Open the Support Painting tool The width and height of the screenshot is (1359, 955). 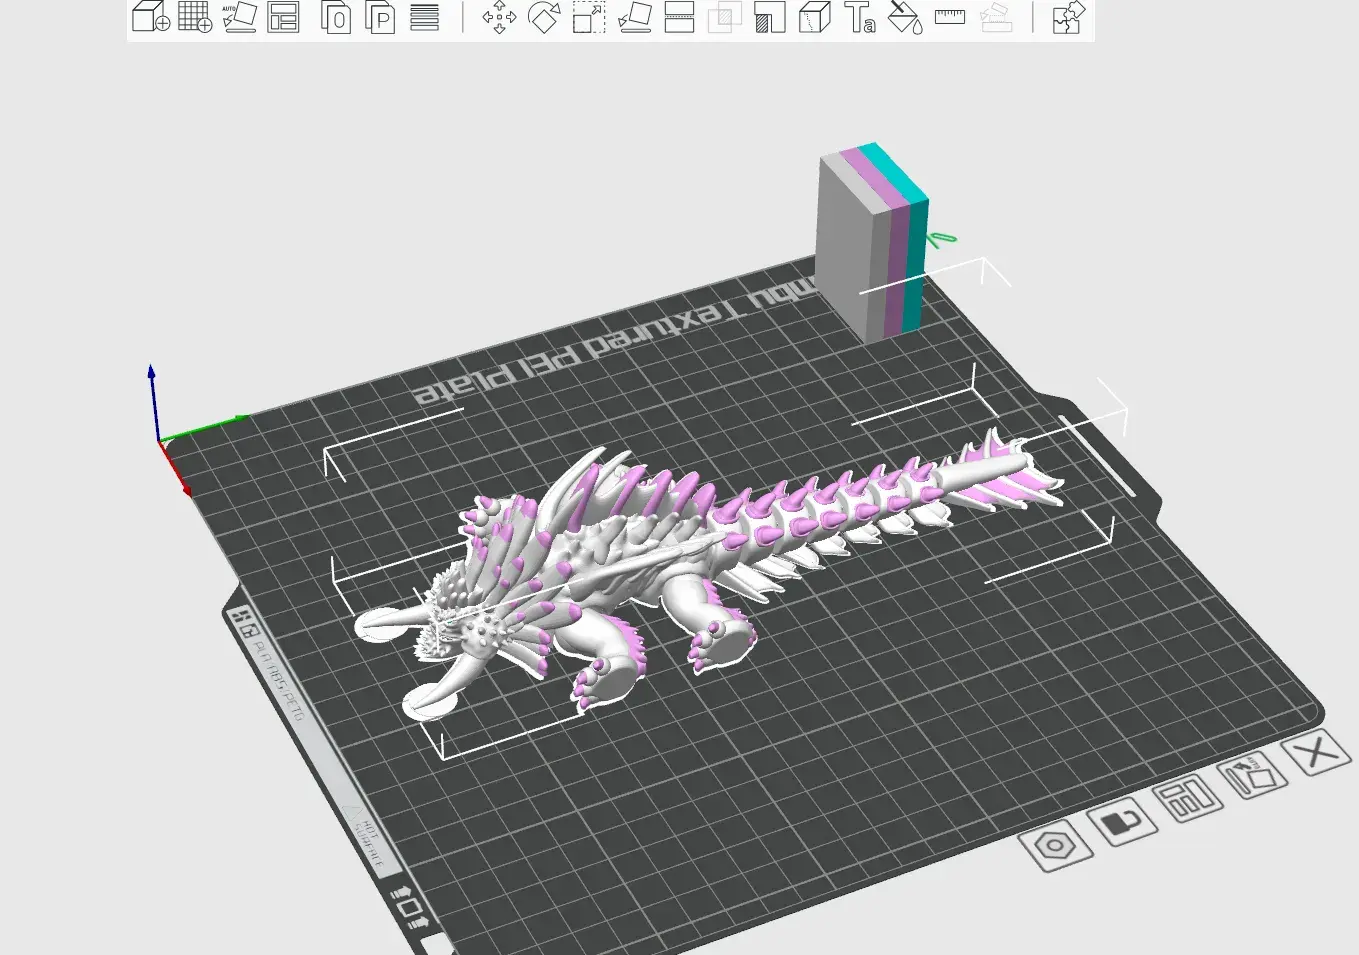770,17
